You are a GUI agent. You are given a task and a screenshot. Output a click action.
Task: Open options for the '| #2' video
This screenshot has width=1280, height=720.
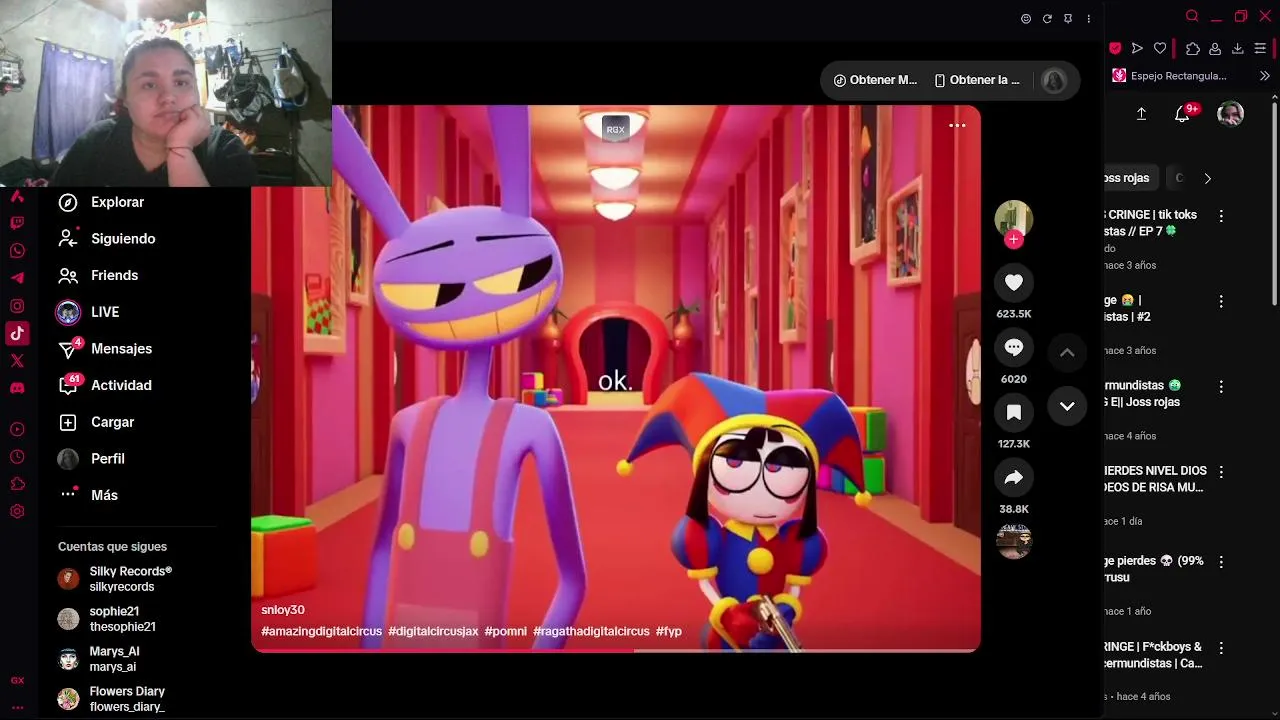[x=1221, y=301]
